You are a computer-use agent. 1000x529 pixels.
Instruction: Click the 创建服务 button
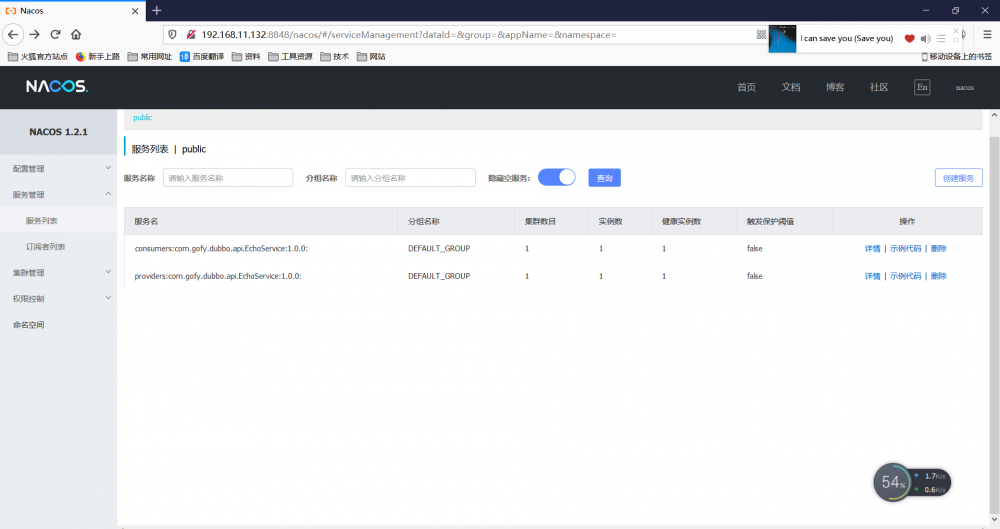959,177
